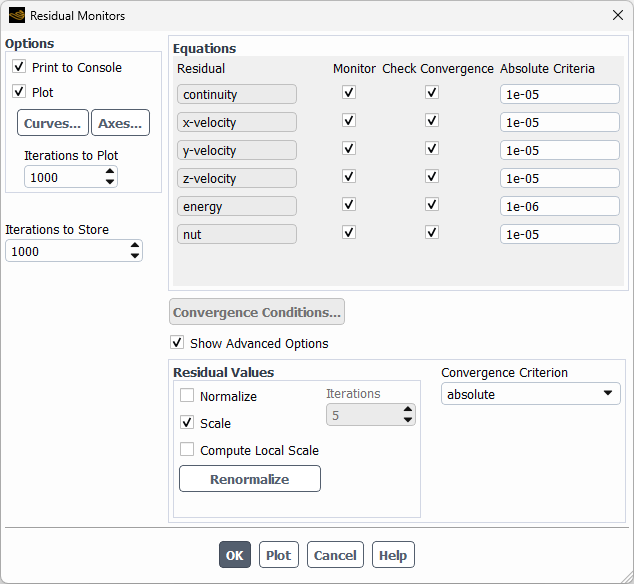
Task: Edit Absolute Criteria for continuity
Action: (560, 94)
